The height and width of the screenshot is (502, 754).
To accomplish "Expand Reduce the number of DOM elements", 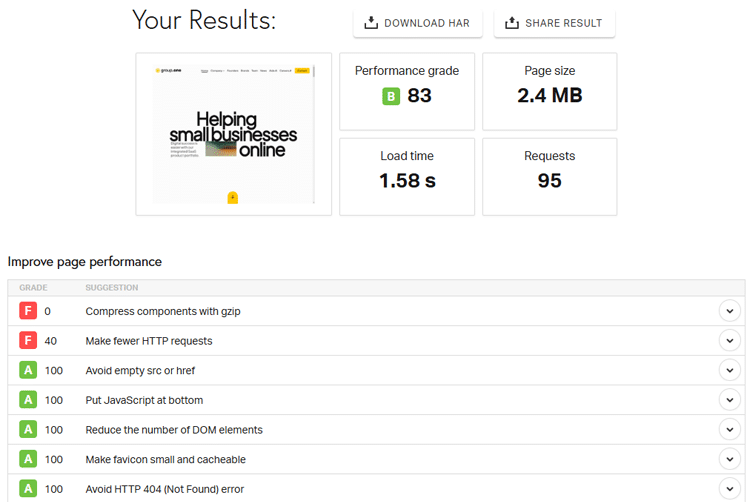I will (x=730, y=430).
